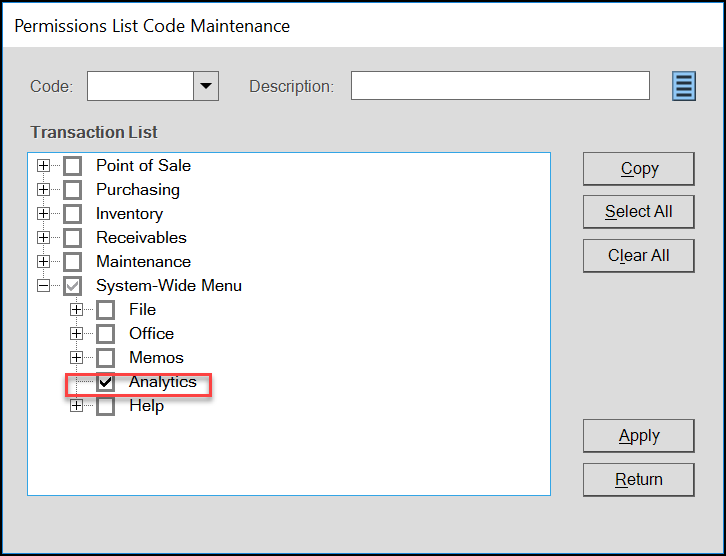The width and height of the screenshot is (726, 556).
Task: Open the Code dropdown arrow
Action: pos(206,86)
